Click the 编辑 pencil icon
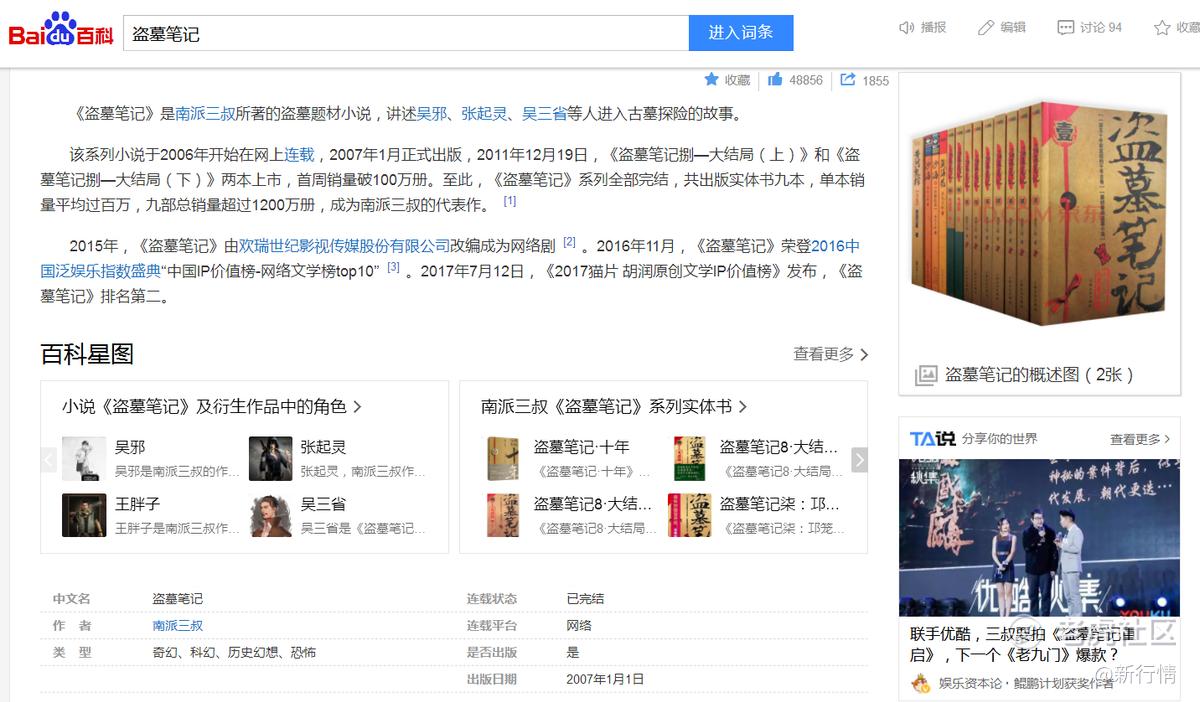The height and width of the screenshot is (702, 1200). [x=986, y=27]
